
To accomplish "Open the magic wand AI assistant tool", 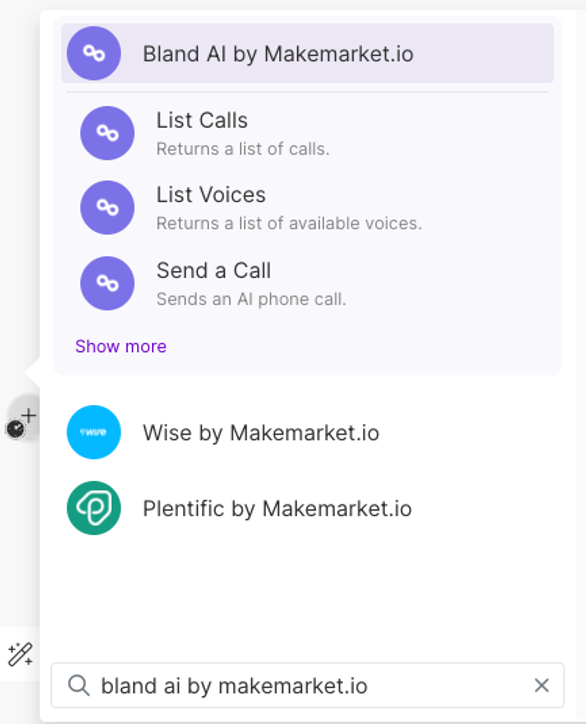I will [20, 654].
